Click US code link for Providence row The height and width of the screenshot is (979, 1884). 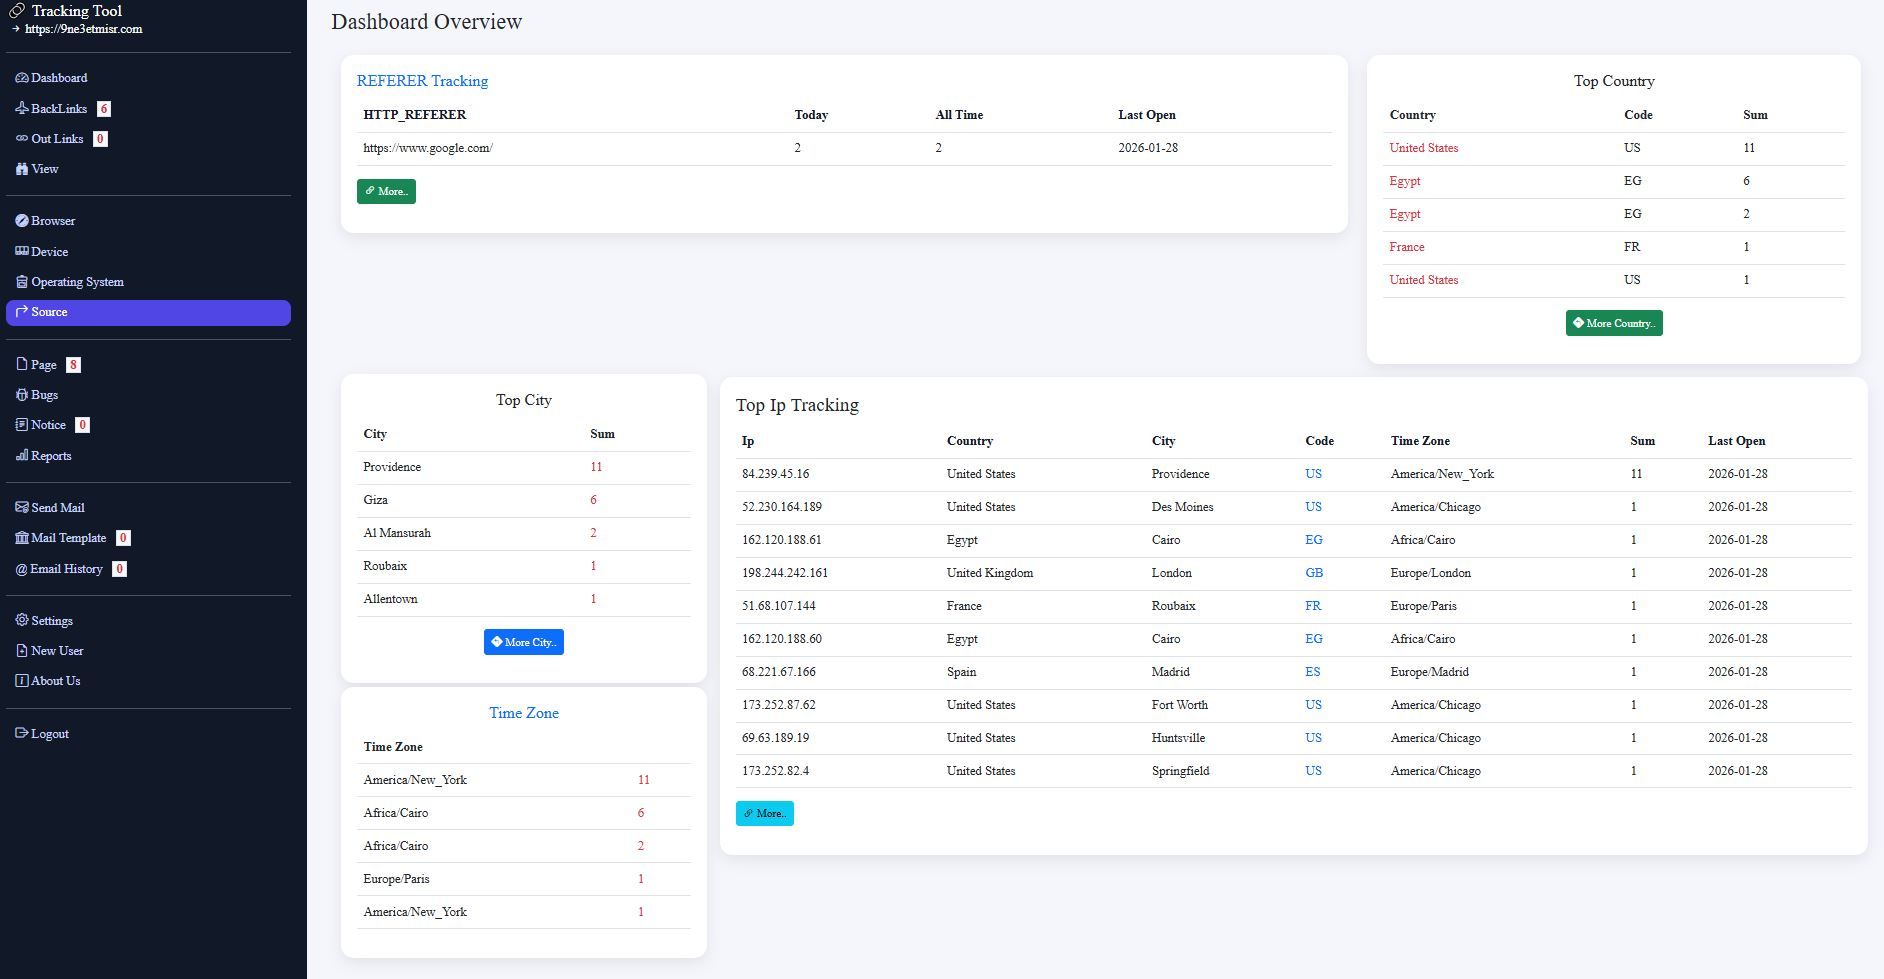(1313, 474)
